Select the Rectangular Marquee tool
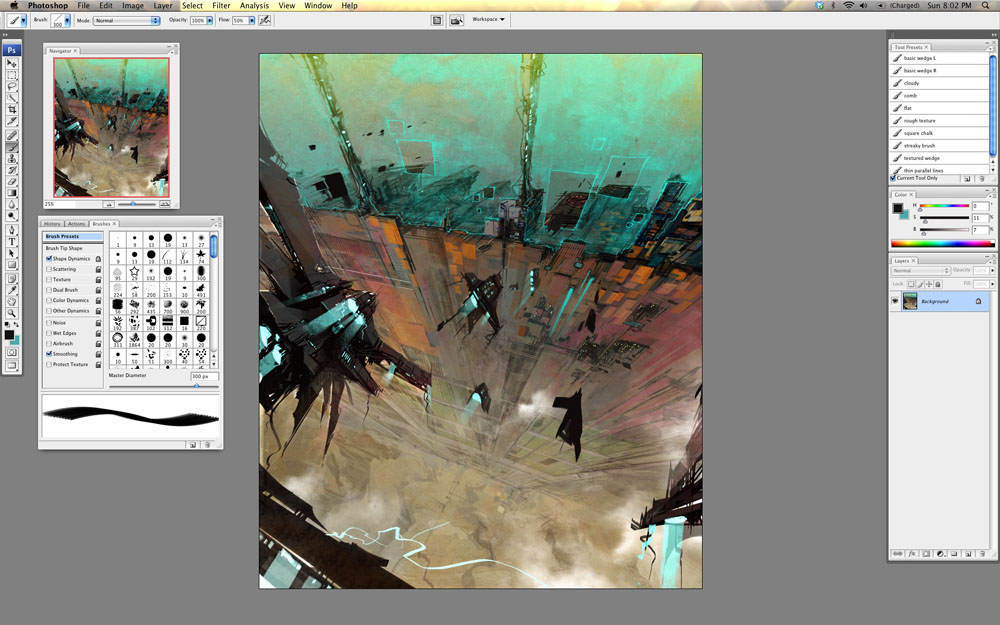 11,75
